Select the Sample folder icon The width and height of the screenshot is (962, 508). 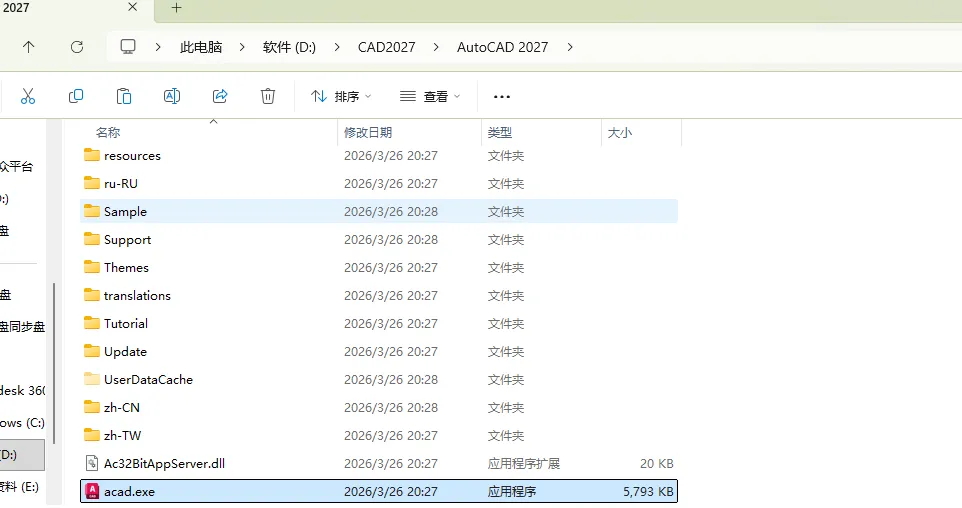[91, 210]
